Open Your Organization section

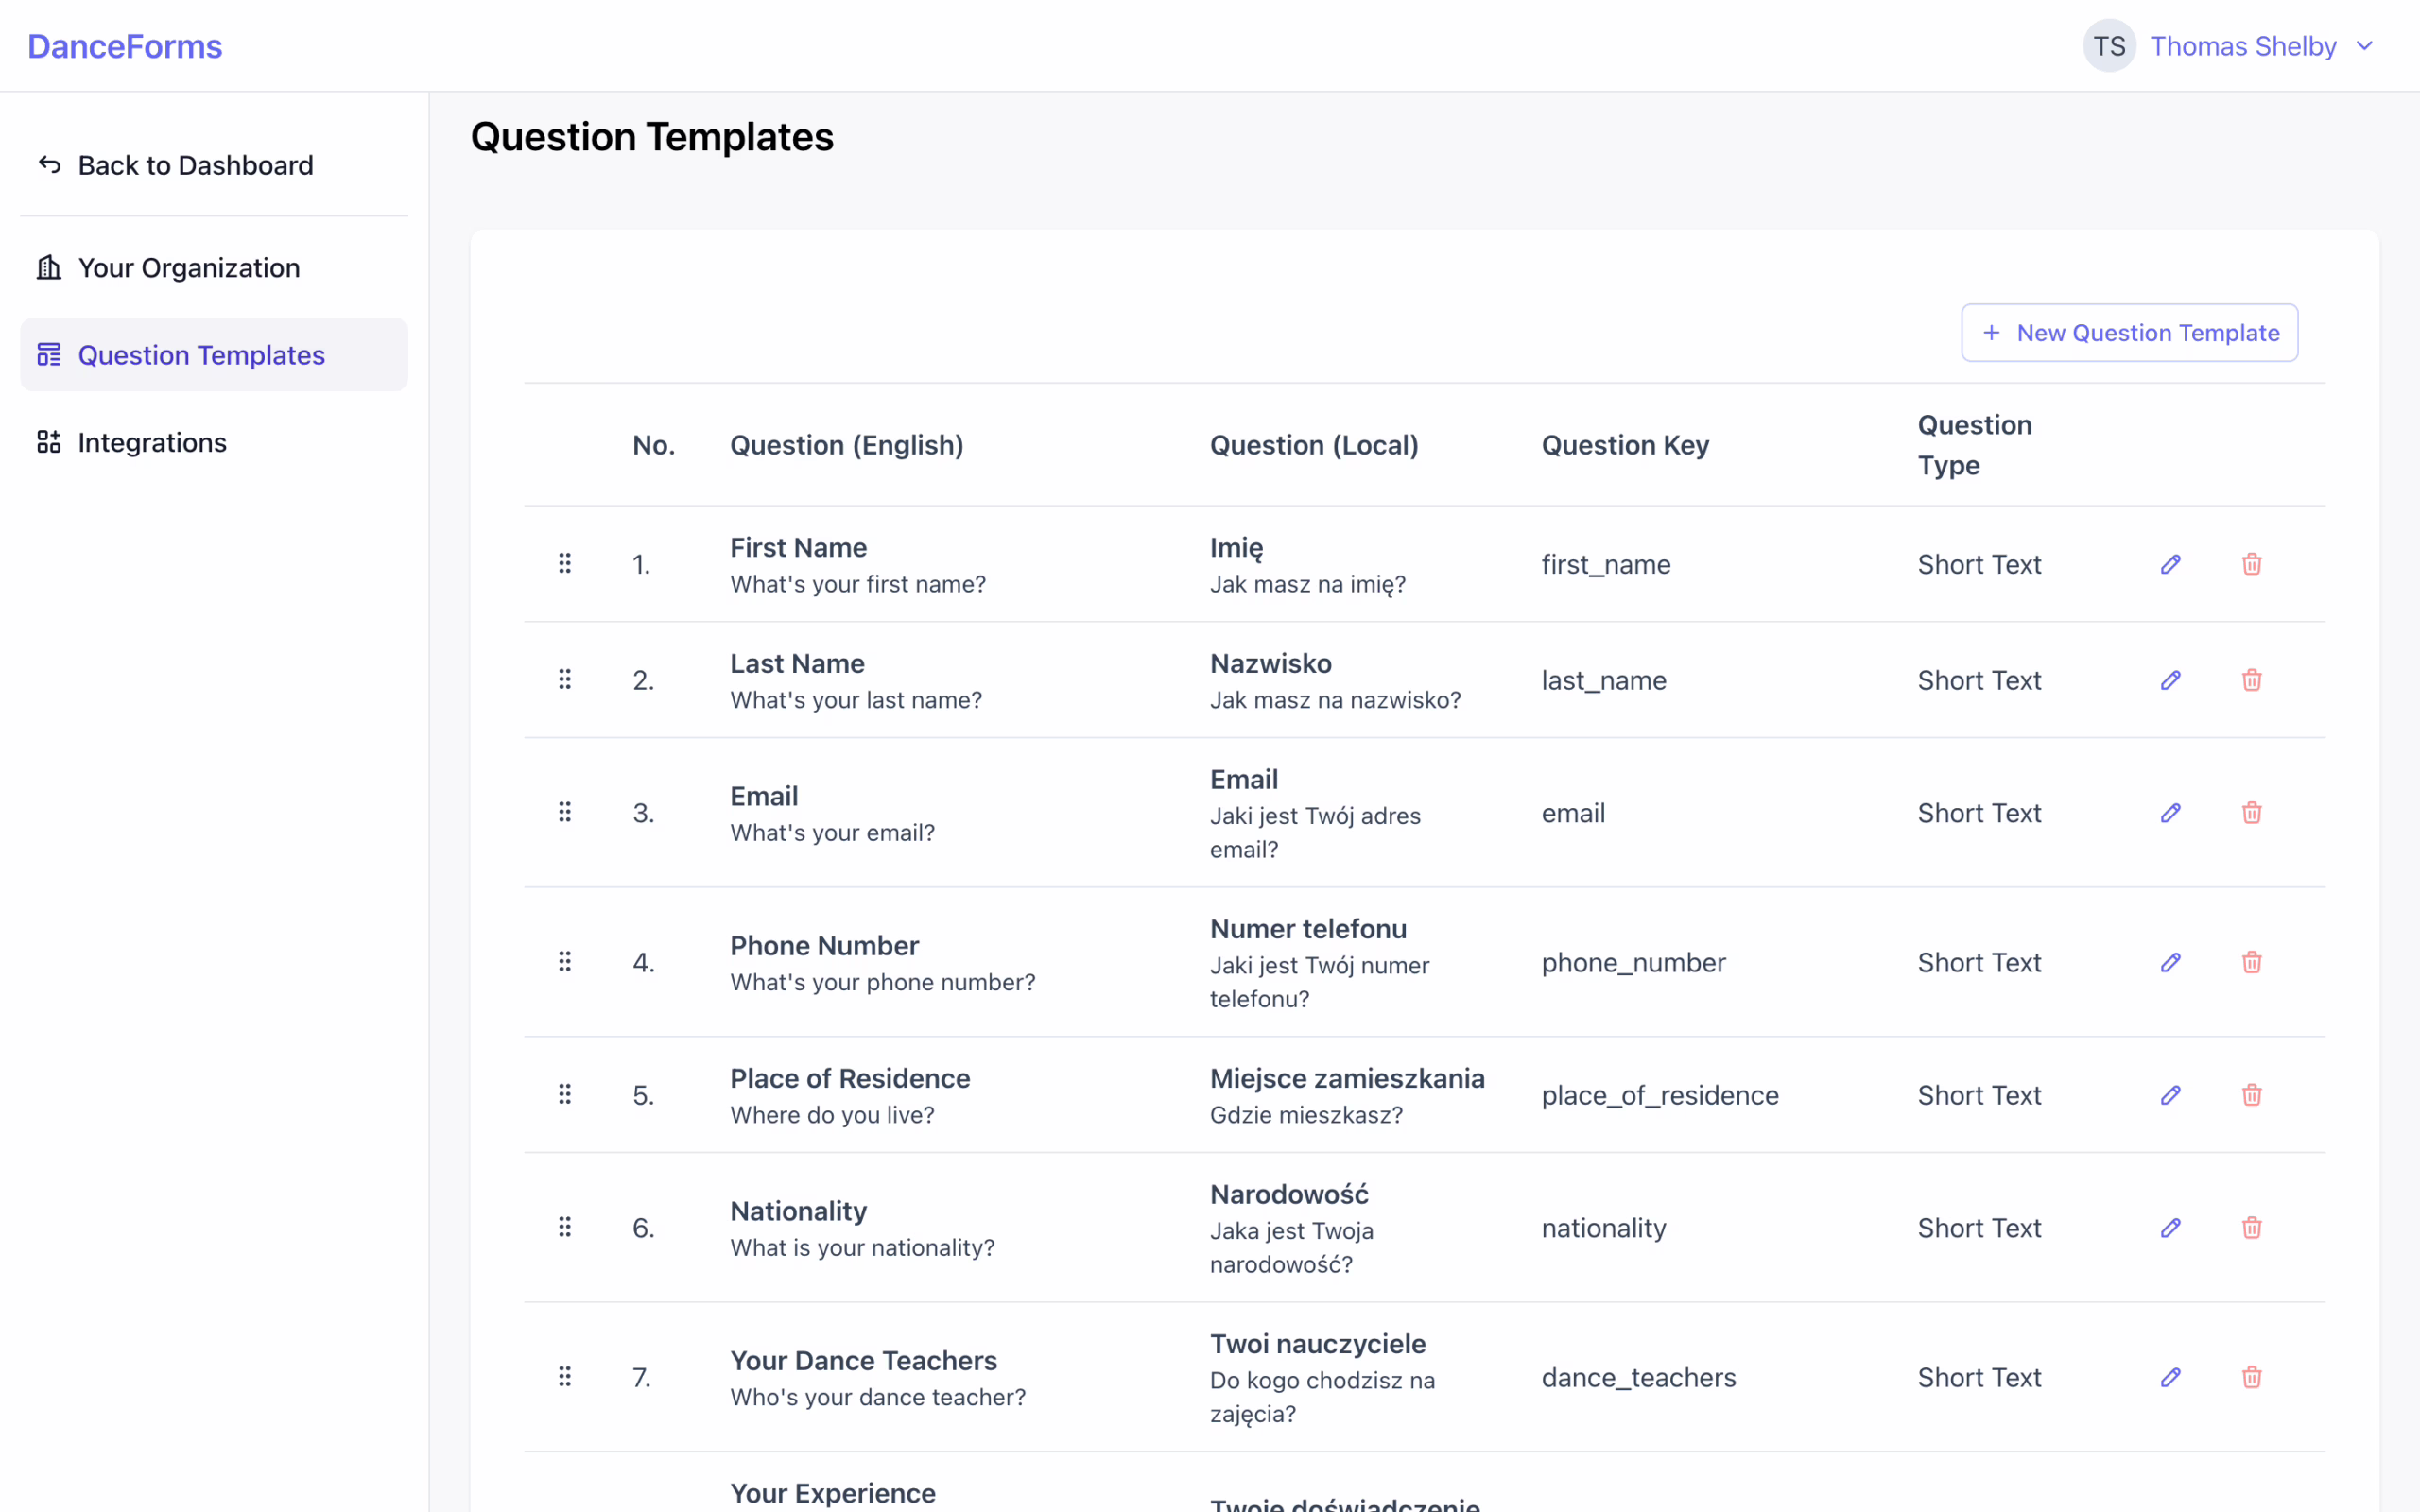[x=188, y=267]
